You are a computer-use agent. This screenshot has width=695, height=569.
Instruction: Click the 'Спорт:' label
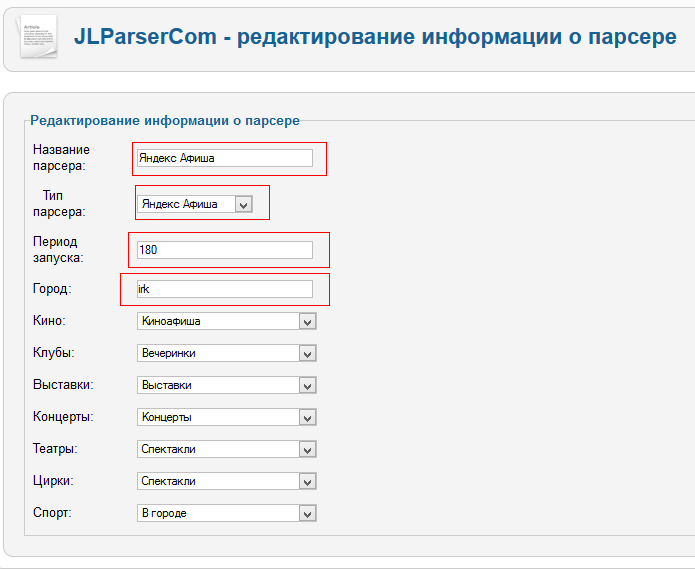coord(52,513)
